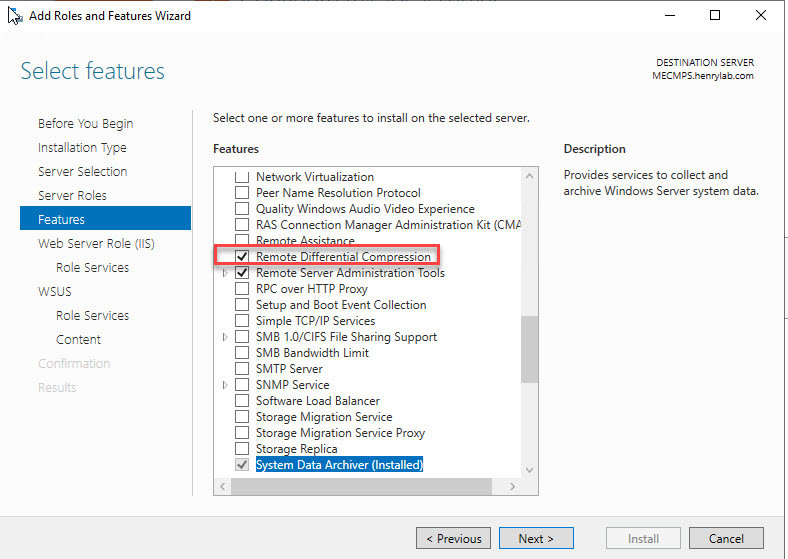Enable the RPC over HTTP Proxy checkbox
The image size is (788, 559).
[x=241, y=289]
